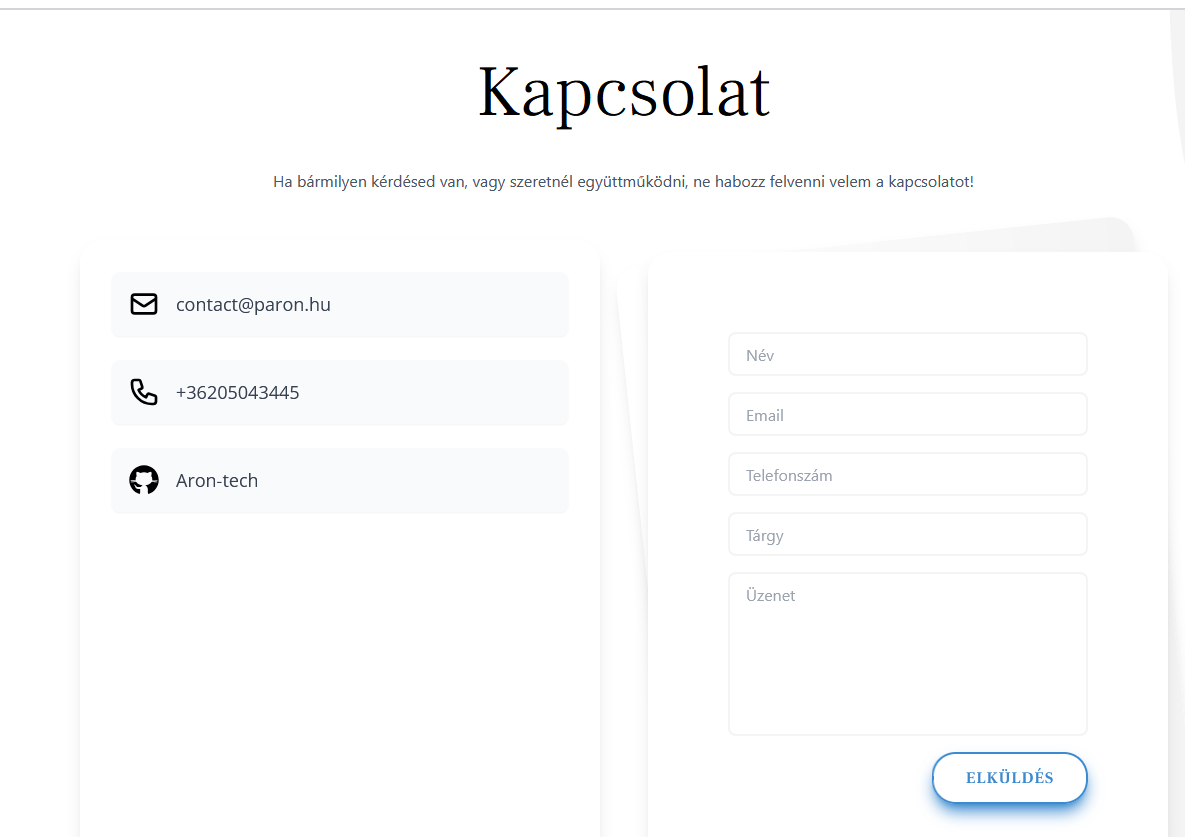This screenshot has height=837, width=1185.
Task: Click the envelope mail icon
Action: (x=144, y=304)
